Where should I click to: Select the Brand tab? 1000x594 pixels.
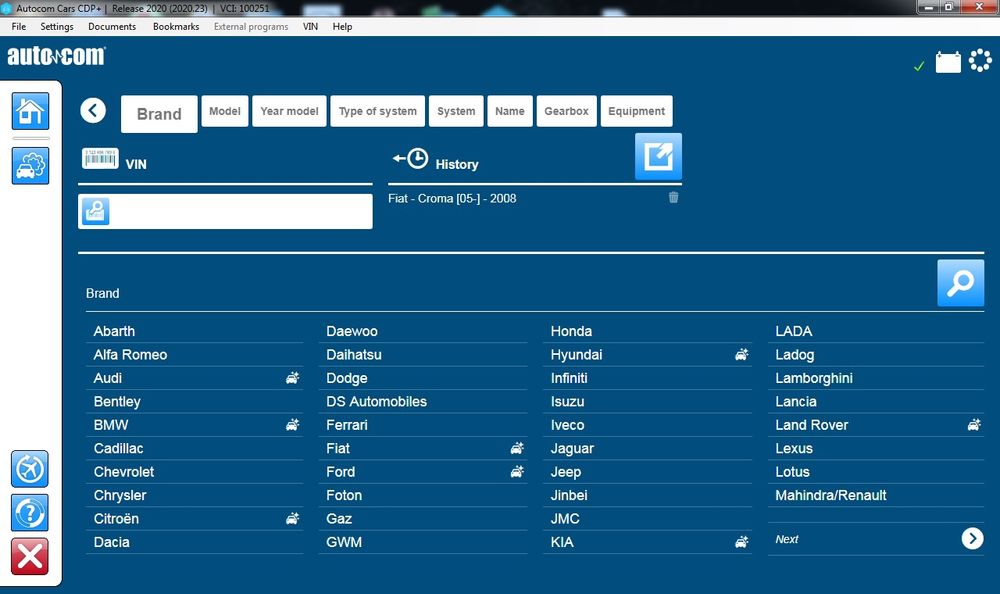(159, 114)
